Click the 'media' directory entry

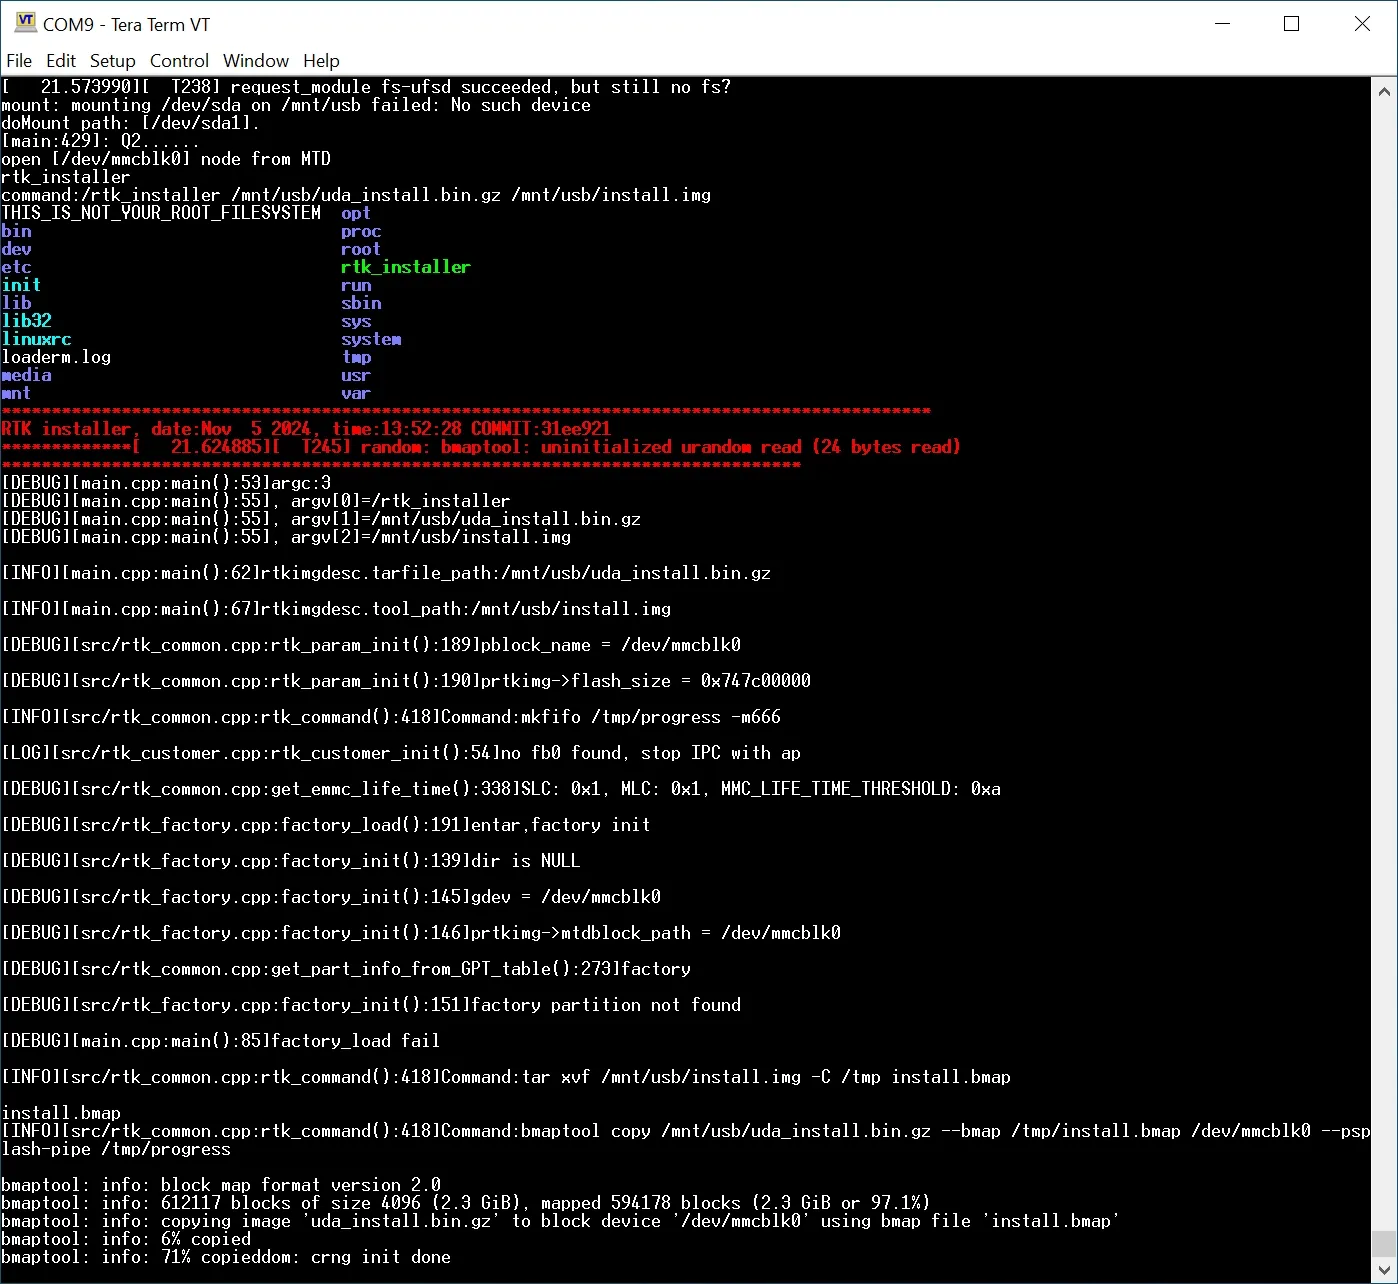[x=26, y=375]
